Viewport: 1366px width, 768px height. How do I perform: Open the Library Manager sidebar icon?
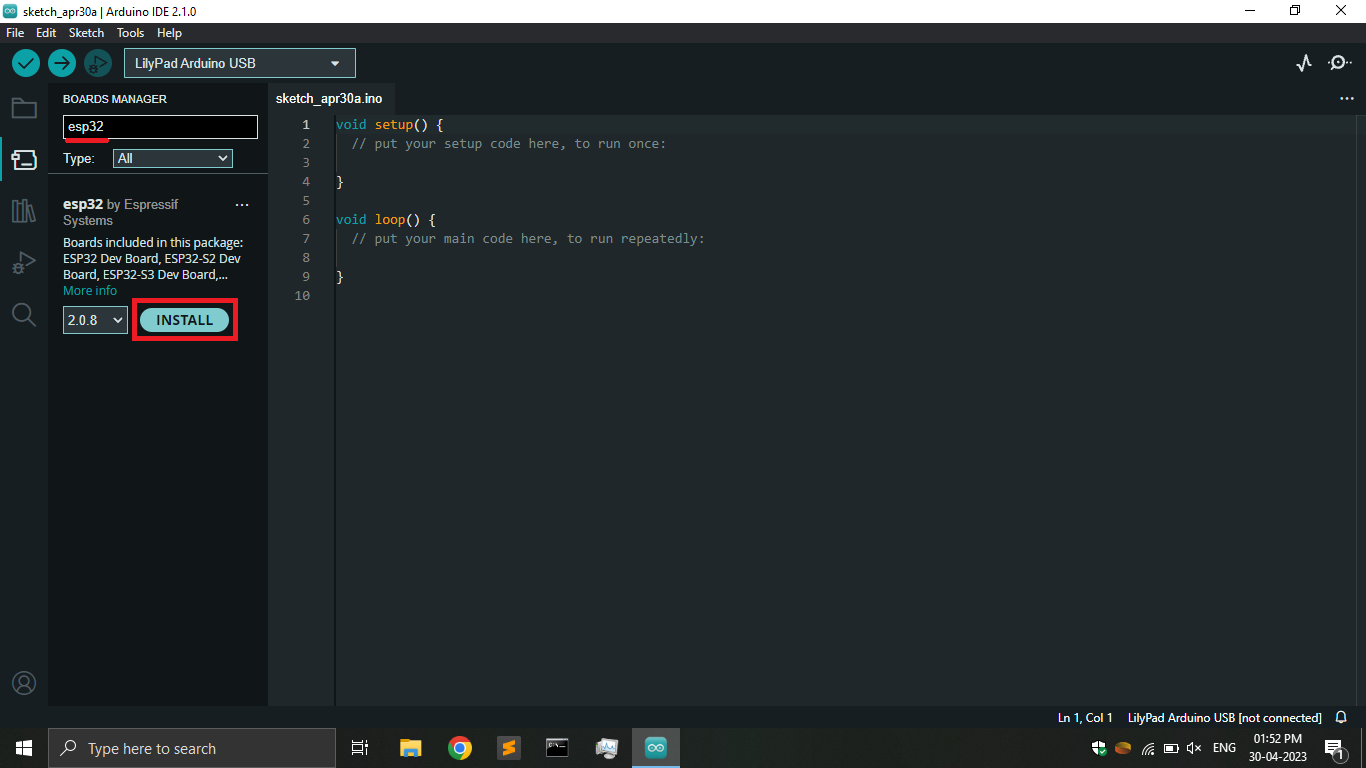click(x=24, y=211)
